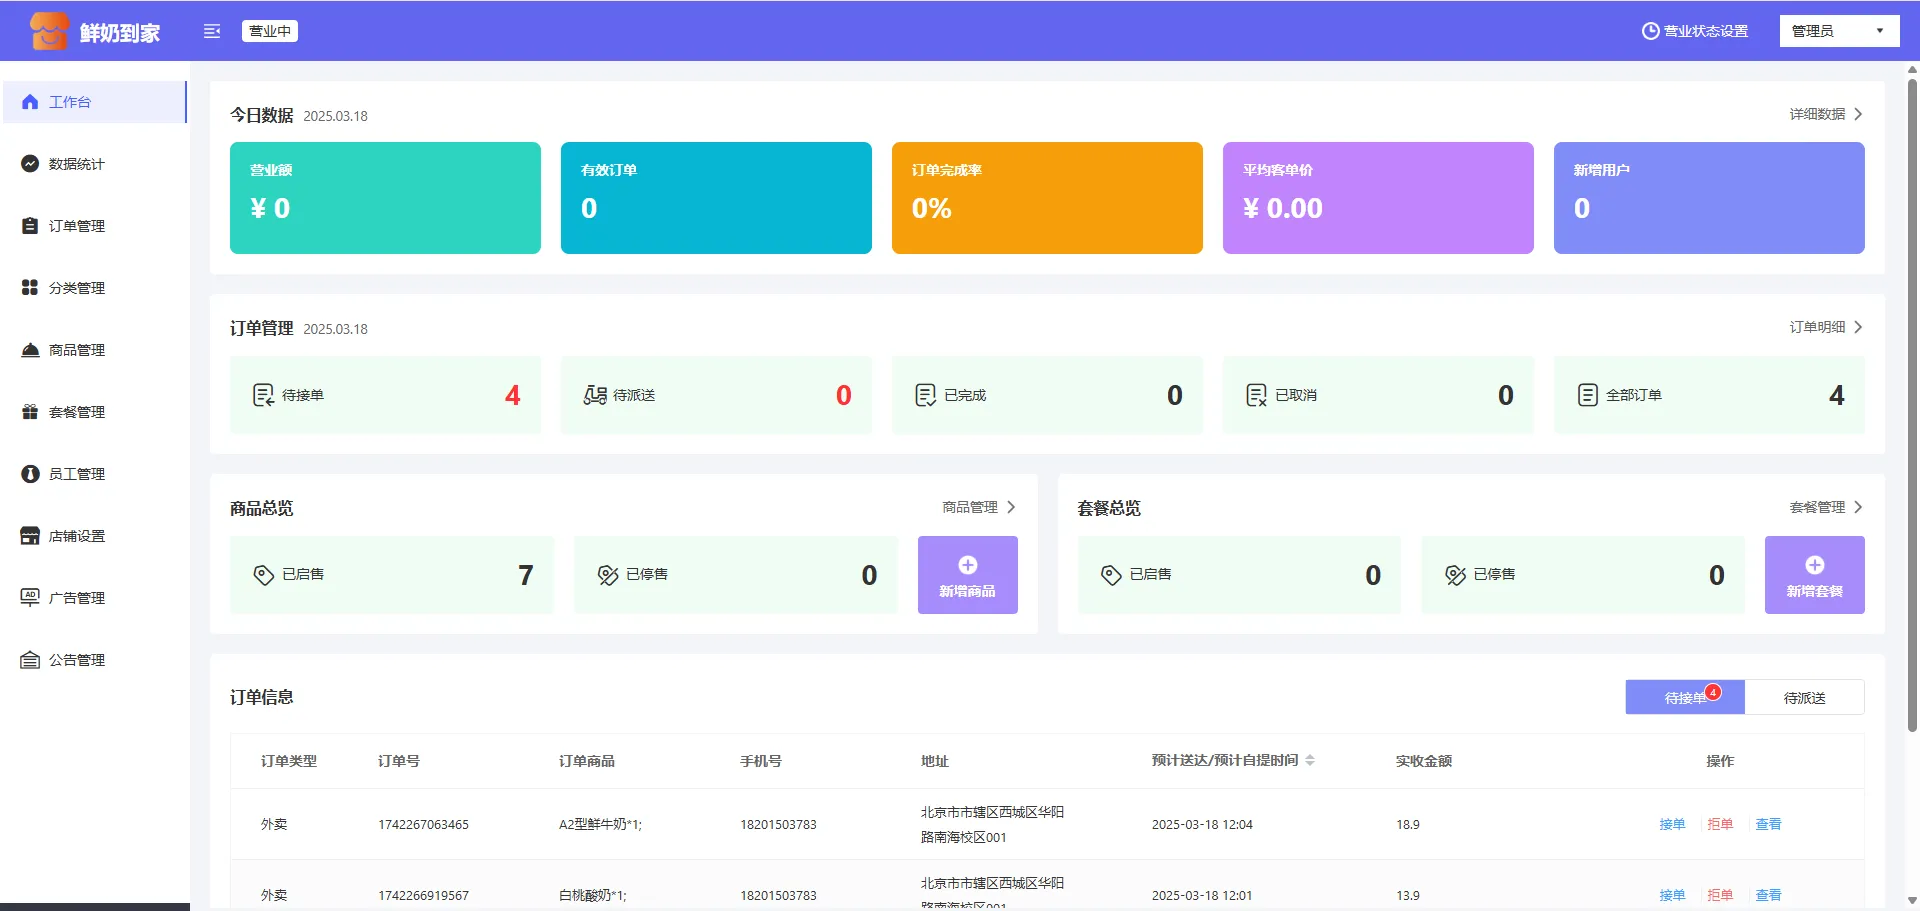
Task: Sort by 预计送达 time column arrows
Action: [1310, 761]
